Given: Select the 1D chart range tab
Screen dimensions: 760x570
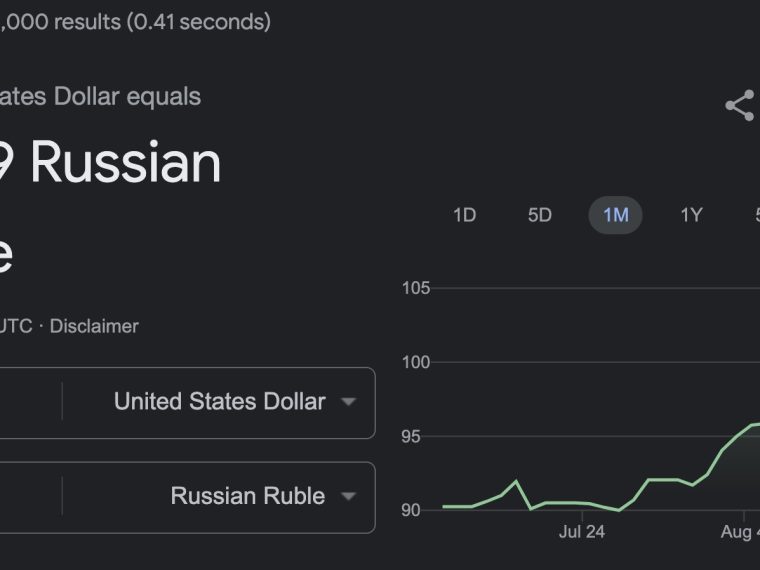Looking at the screenshot, I should coord(464,215).
